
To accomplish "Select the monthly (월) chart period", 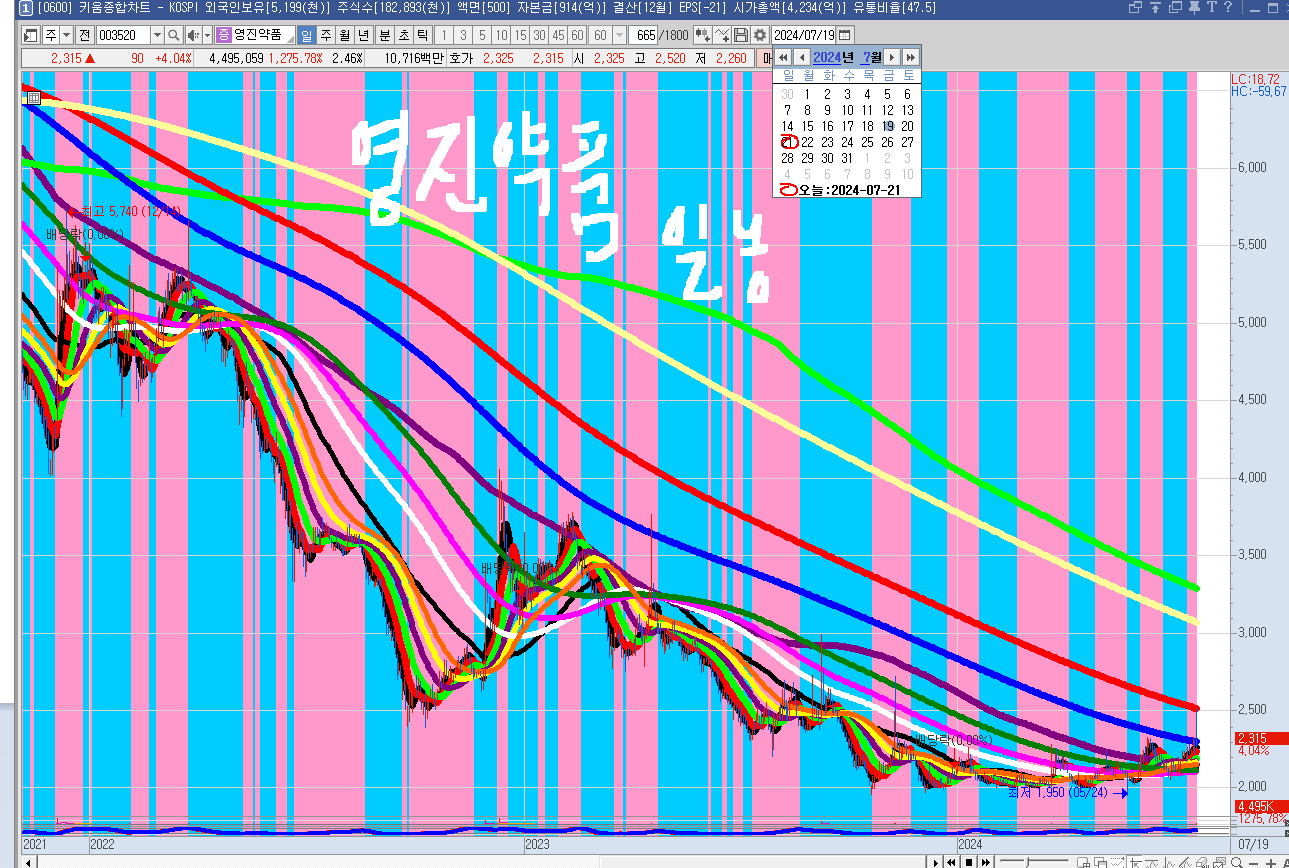I will 344,35.
